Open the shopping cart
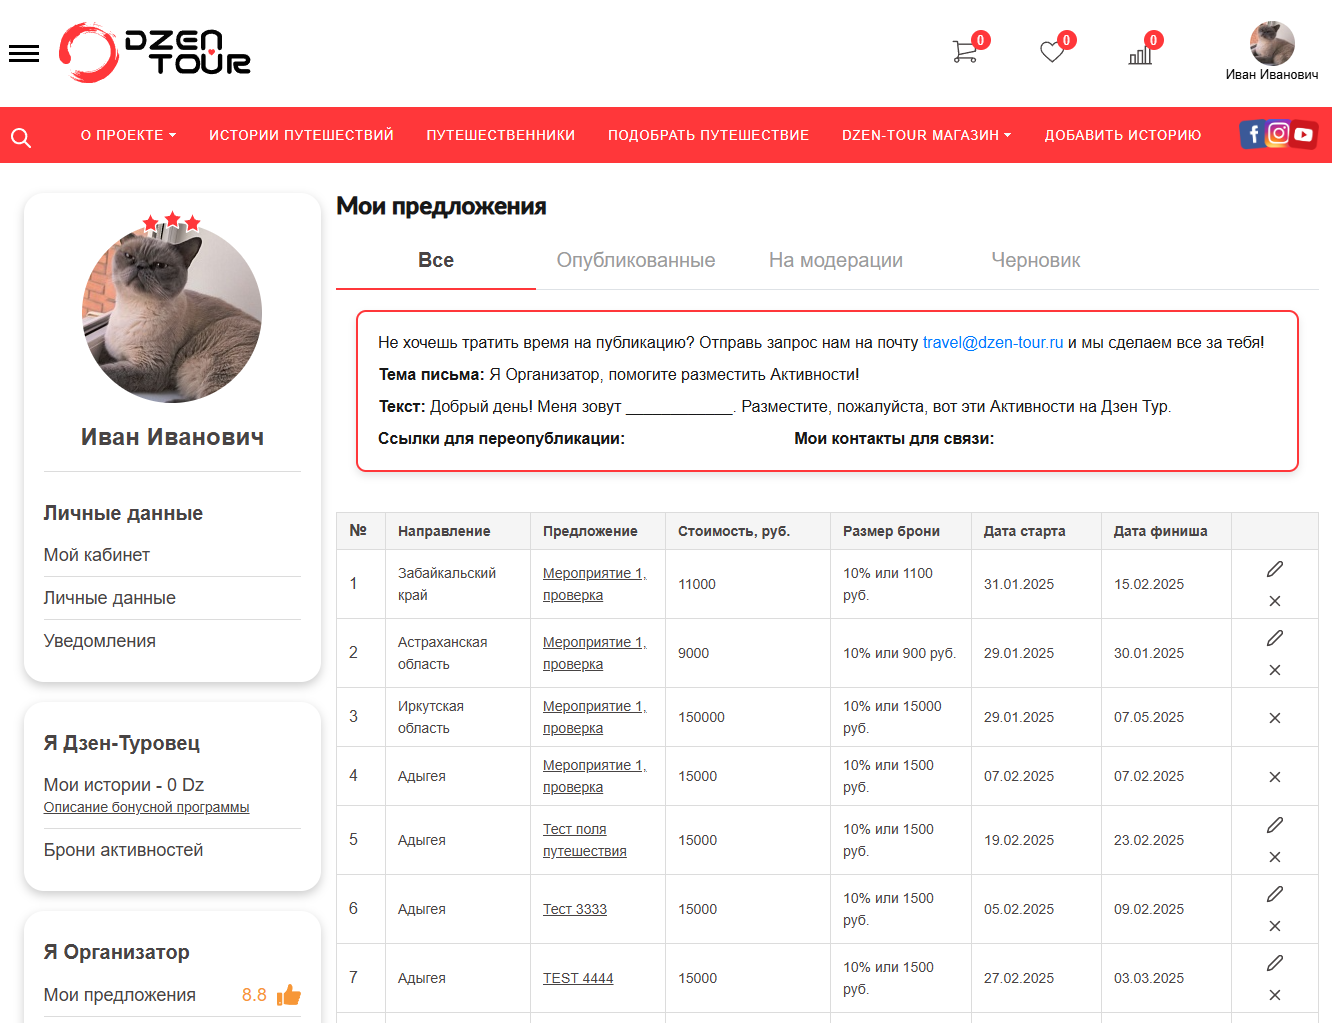 tap(965, 51)
